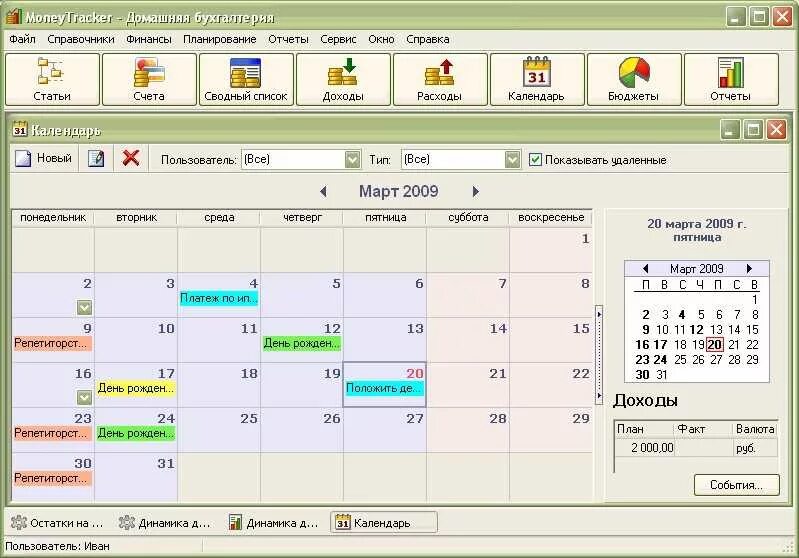
Task: Select the 2 000,00 plan value cell
Action: tap(644, 448)
